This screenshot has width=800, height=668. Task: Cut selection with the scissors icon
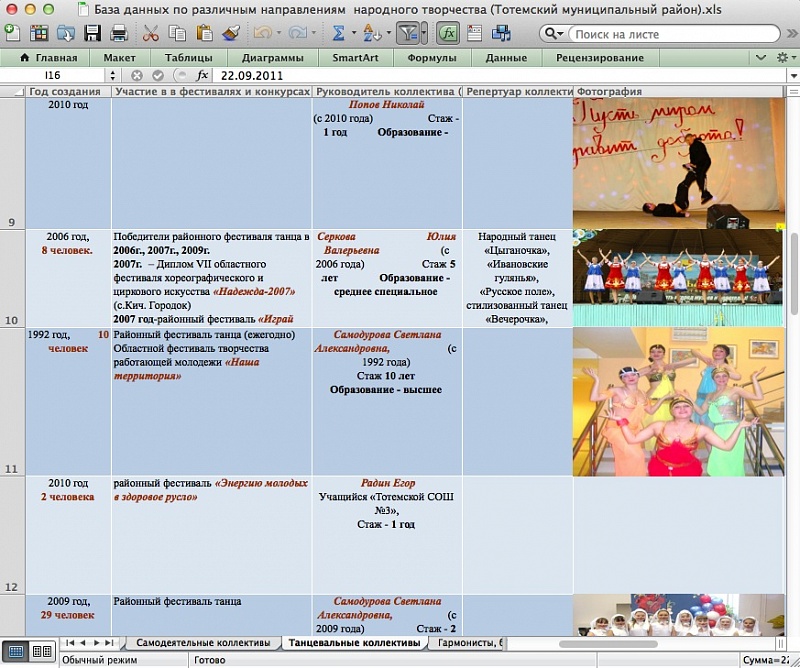tap(151, 33)
